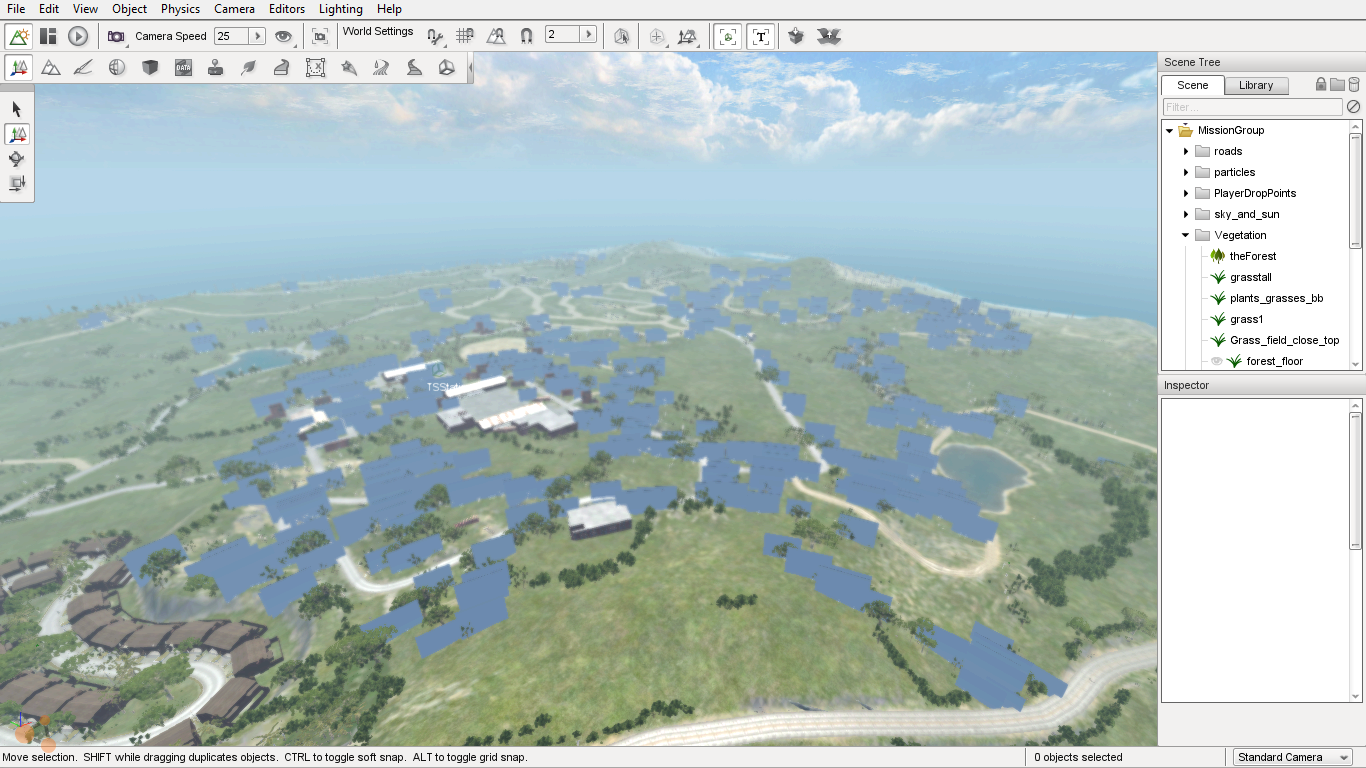The image size is (1366, 768).
Task: Open the object center dropdown icon
Action: (657, 36)
